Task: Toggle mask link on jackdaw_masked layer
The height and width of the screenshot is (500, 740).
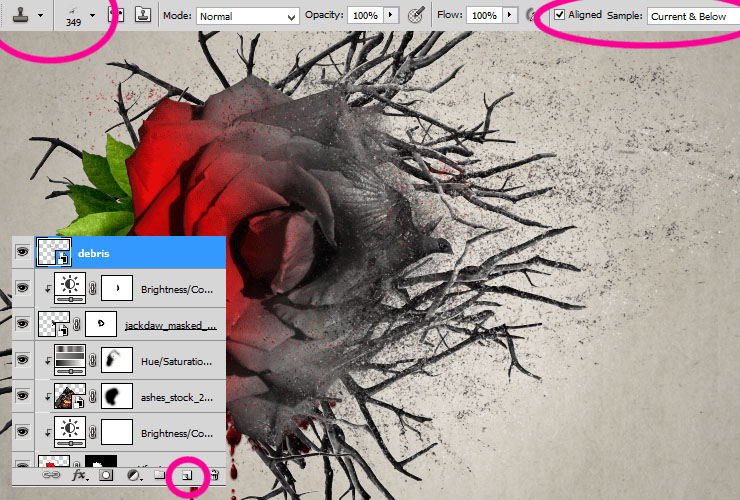Action: (x=77, y=324)
